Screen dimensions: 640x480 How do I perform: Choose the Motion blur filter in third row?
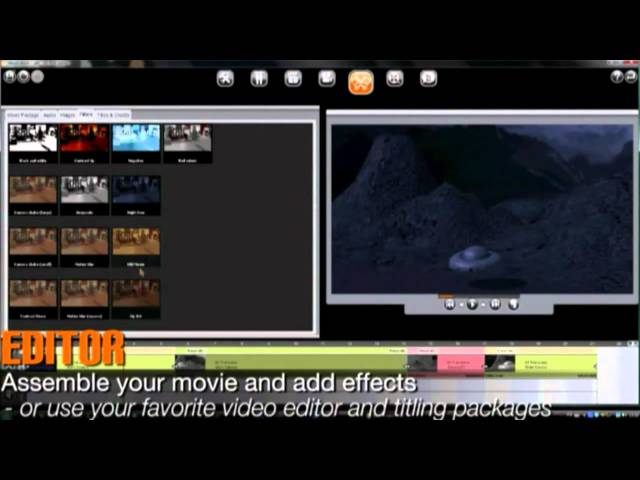[84, 248]
